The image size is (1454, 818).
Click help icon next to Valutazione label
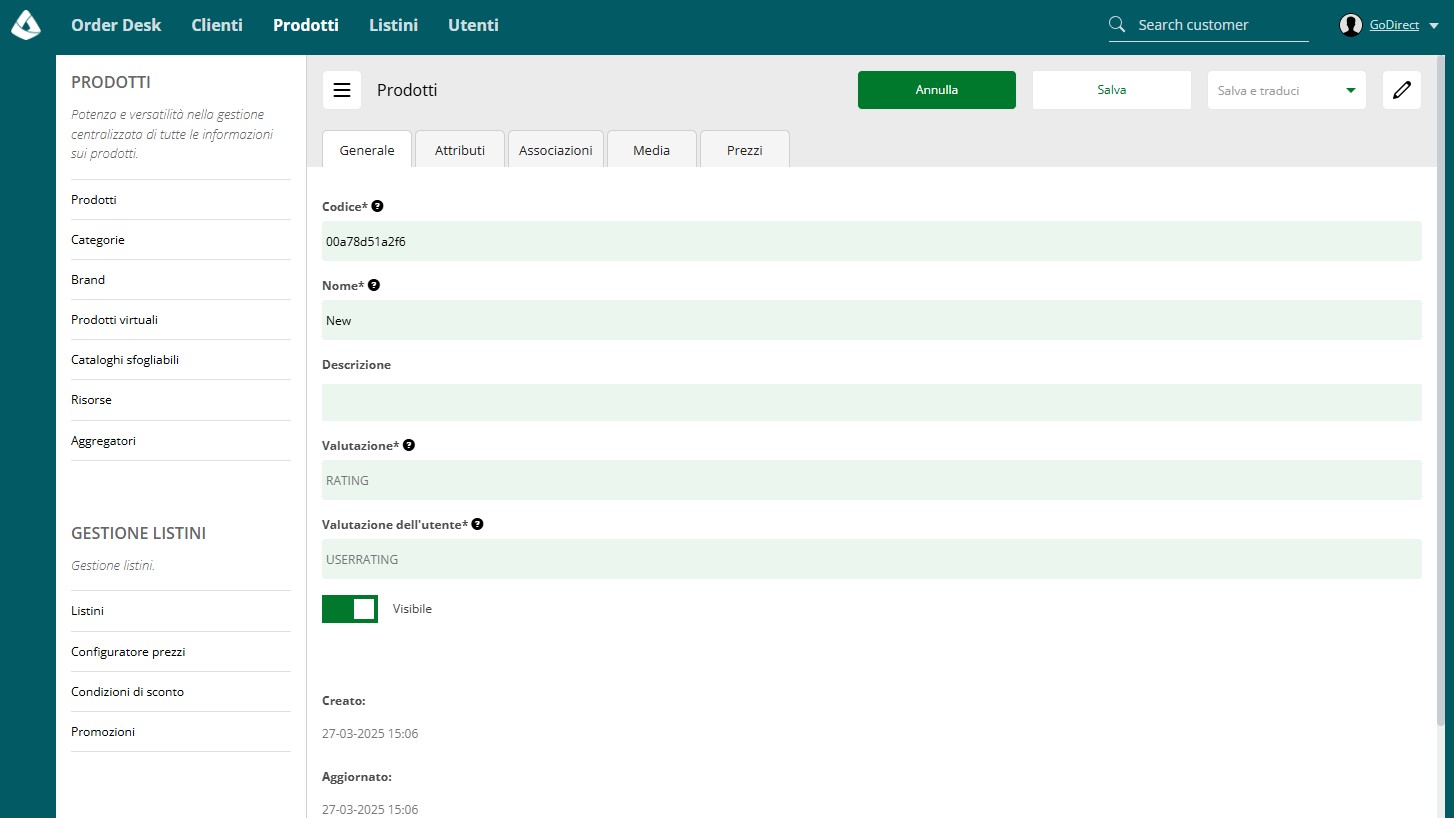pyautogui.click(x=409, y=445)
